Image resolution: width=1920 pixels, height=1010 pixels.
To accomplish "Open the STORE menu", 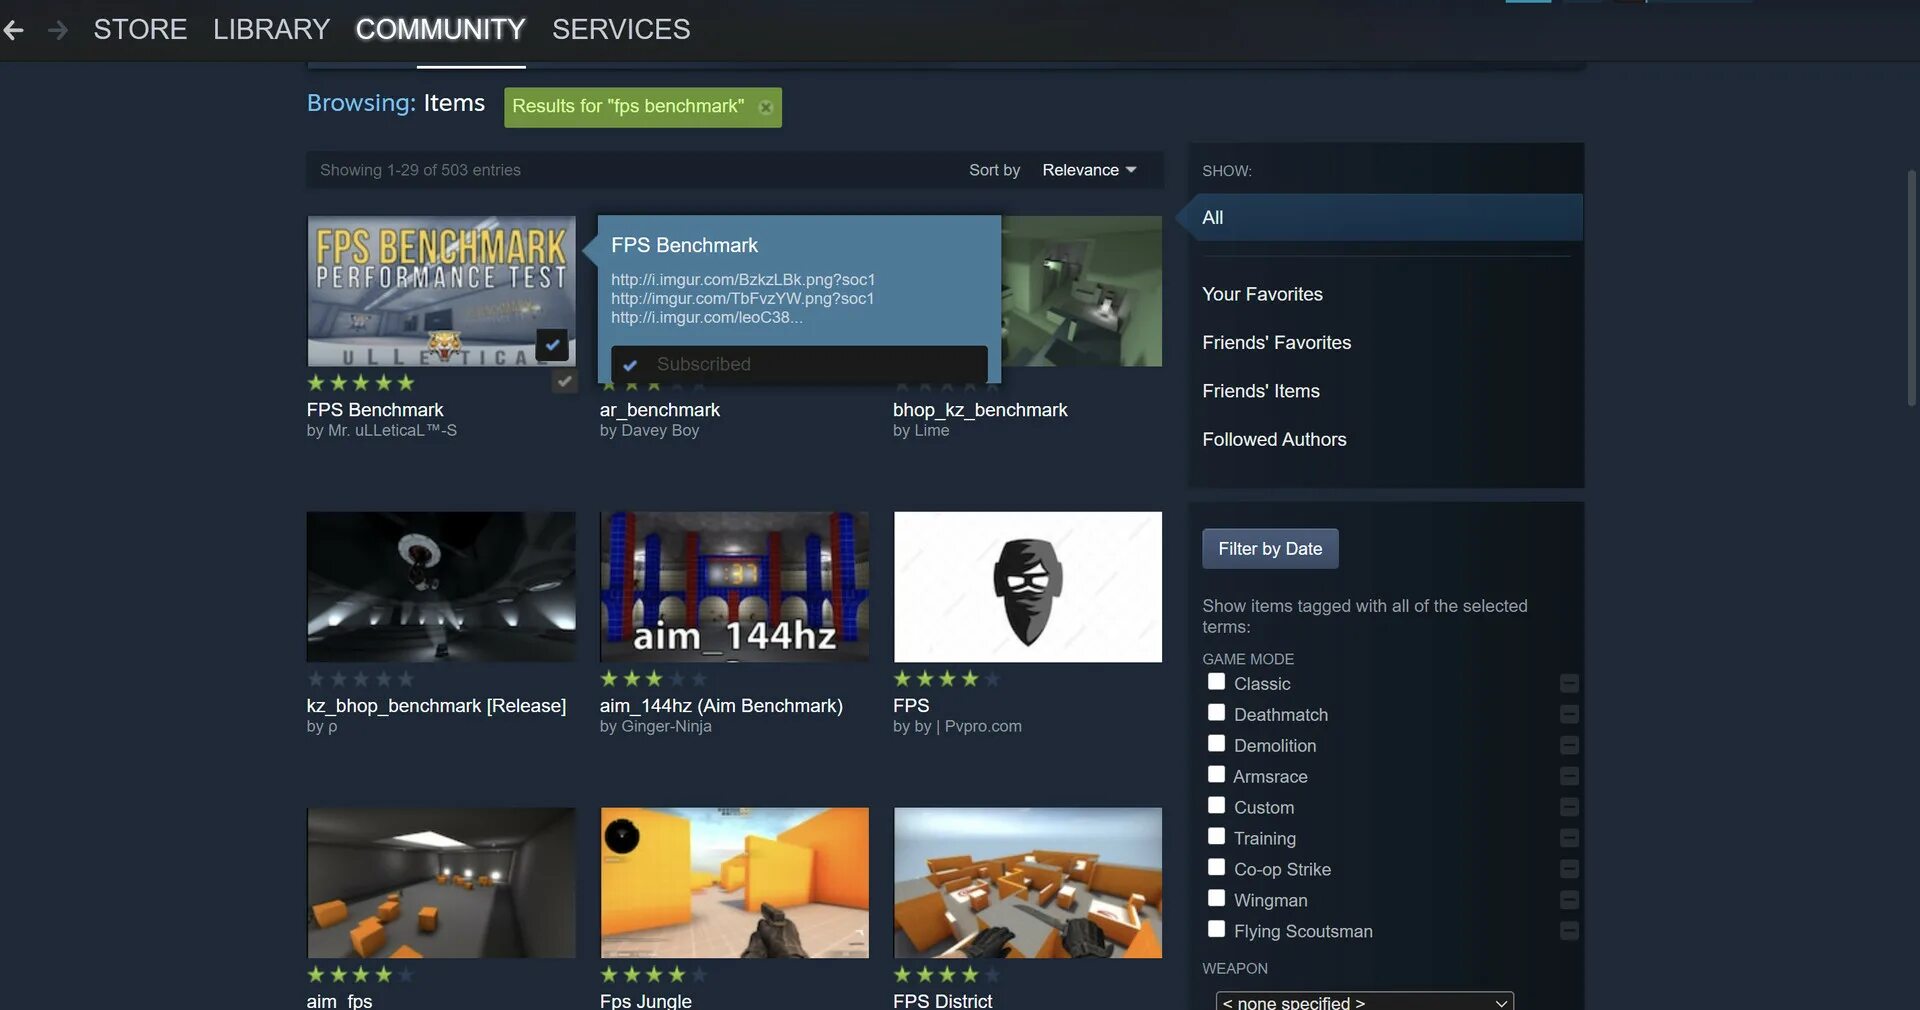I will point(140,30).
